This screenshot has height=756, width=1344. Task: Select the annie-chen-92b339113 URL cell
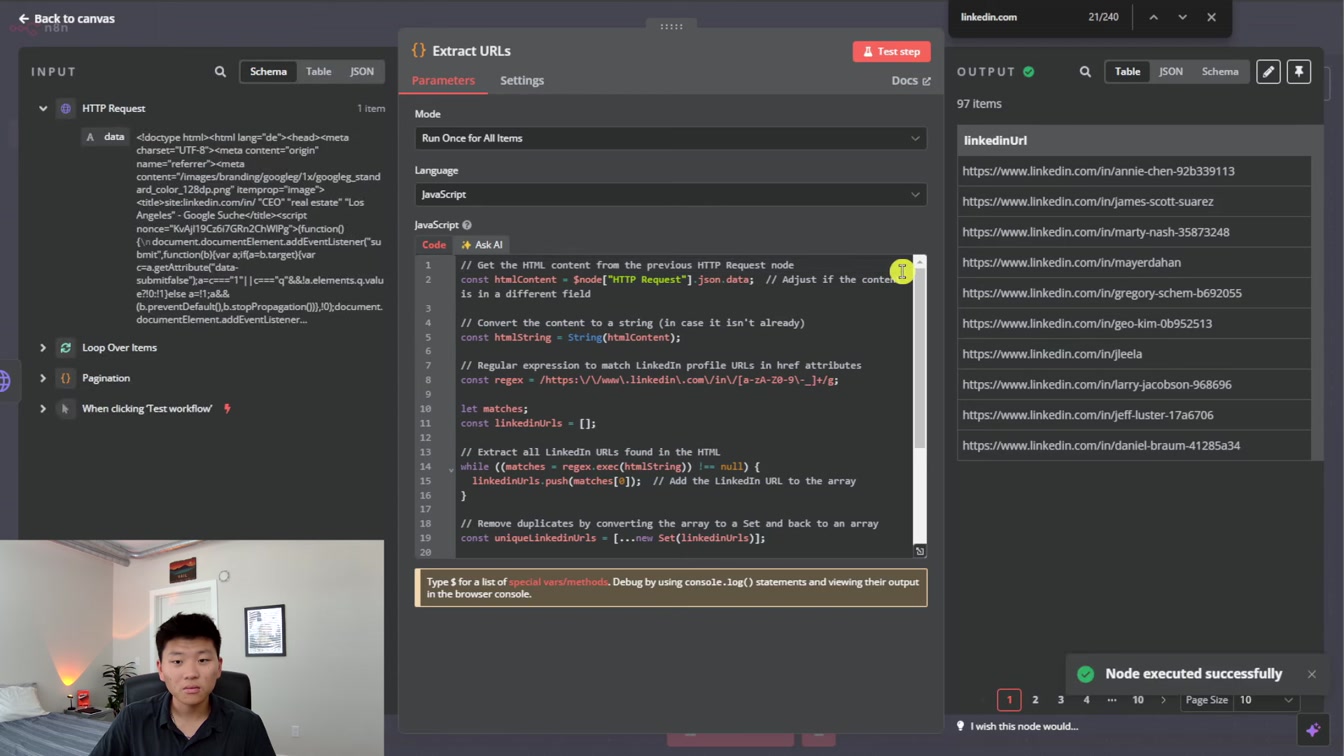click(x=1134, y=171)
